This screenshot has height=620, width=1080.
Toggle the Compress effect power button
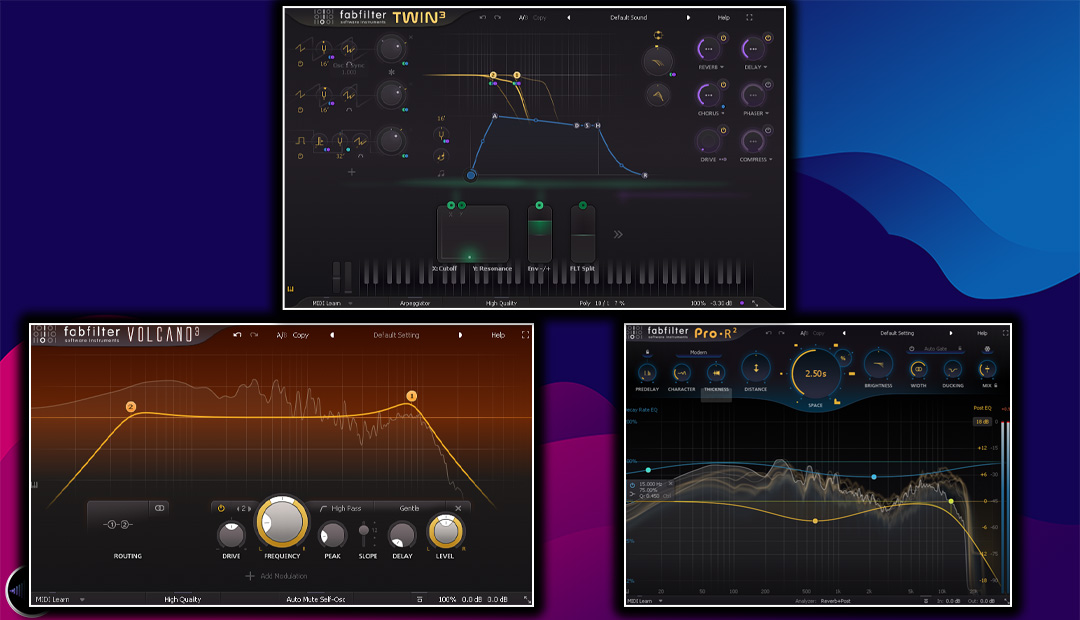tap(768, 130)
